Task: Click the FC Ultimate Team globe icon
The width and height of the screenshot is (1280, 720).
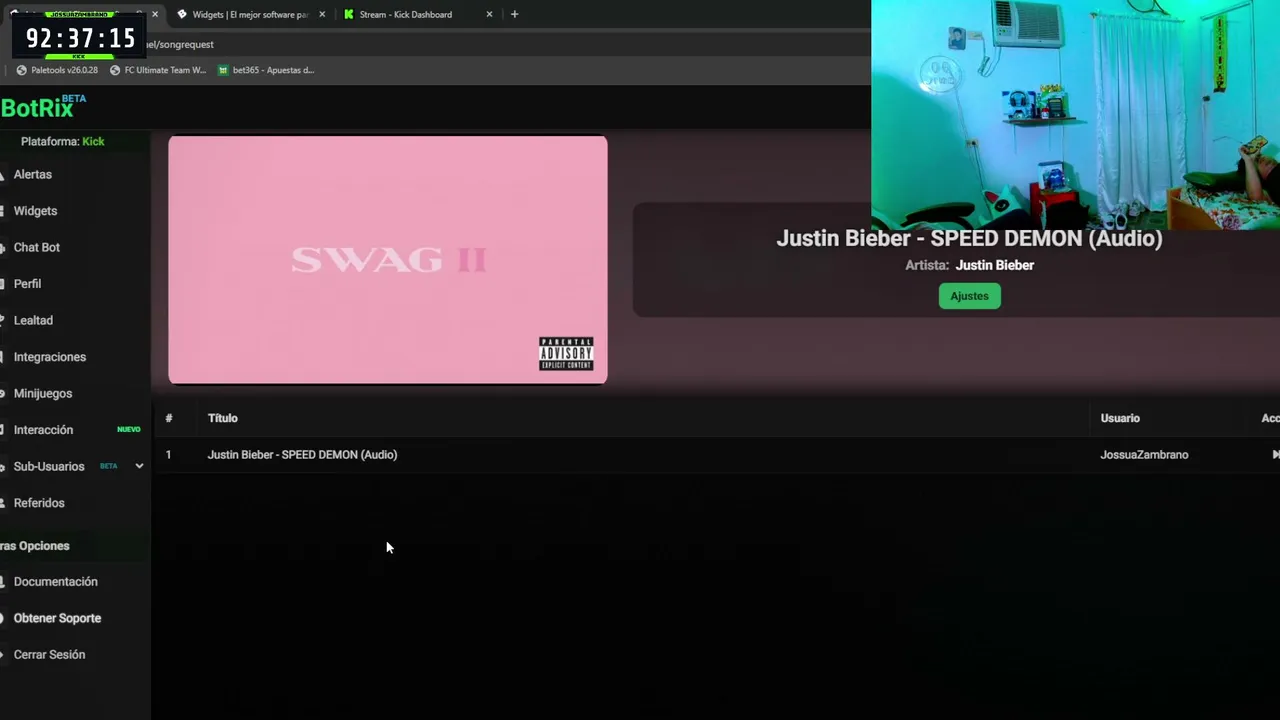Action: click(x=115, y=70)
